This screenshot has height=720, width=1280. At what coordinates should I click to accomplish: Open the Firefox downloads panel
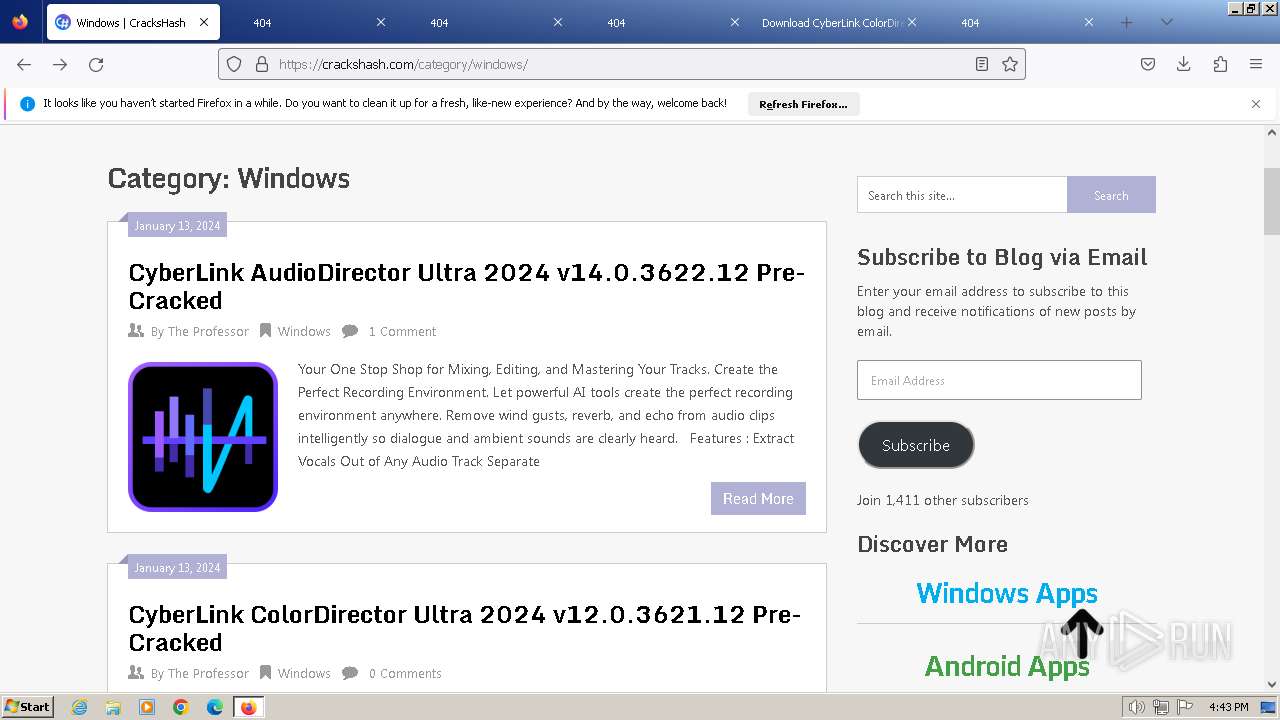(1184, 64)
